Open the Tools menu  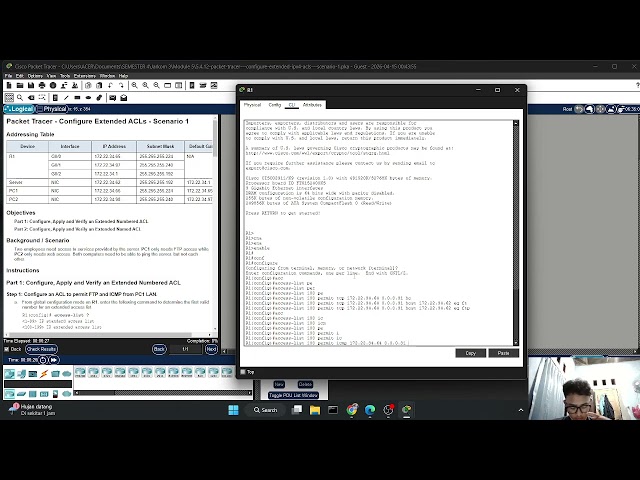pos(65,76)
